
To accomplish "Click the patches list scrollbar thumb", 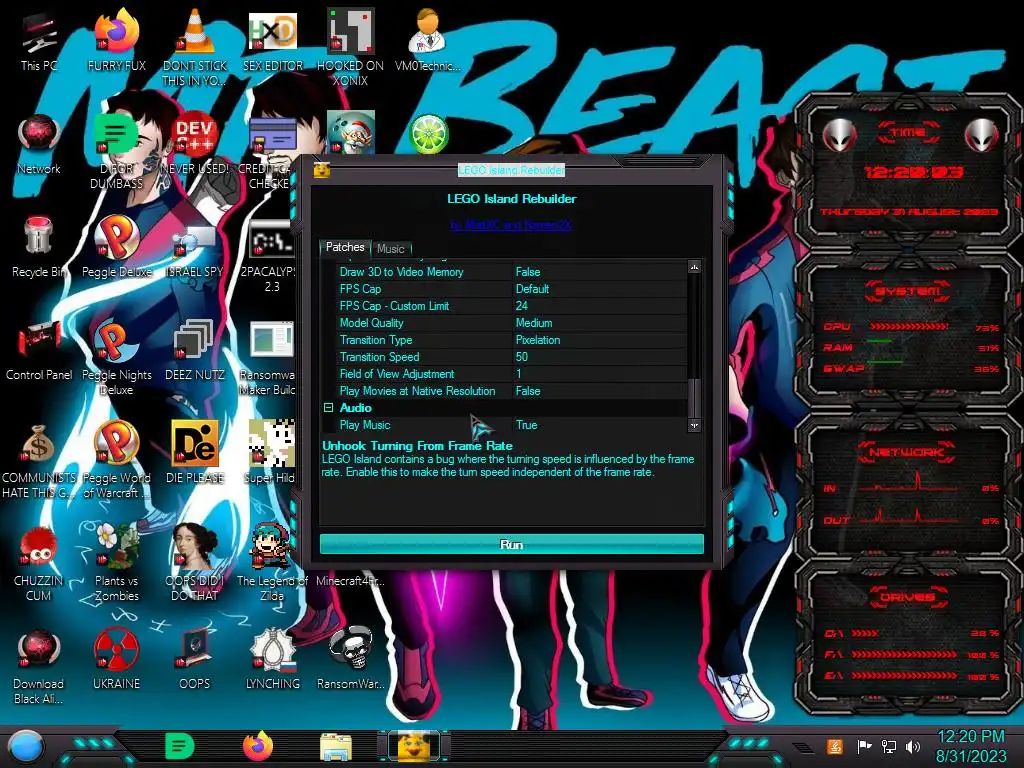I will (x=694, y=397).
